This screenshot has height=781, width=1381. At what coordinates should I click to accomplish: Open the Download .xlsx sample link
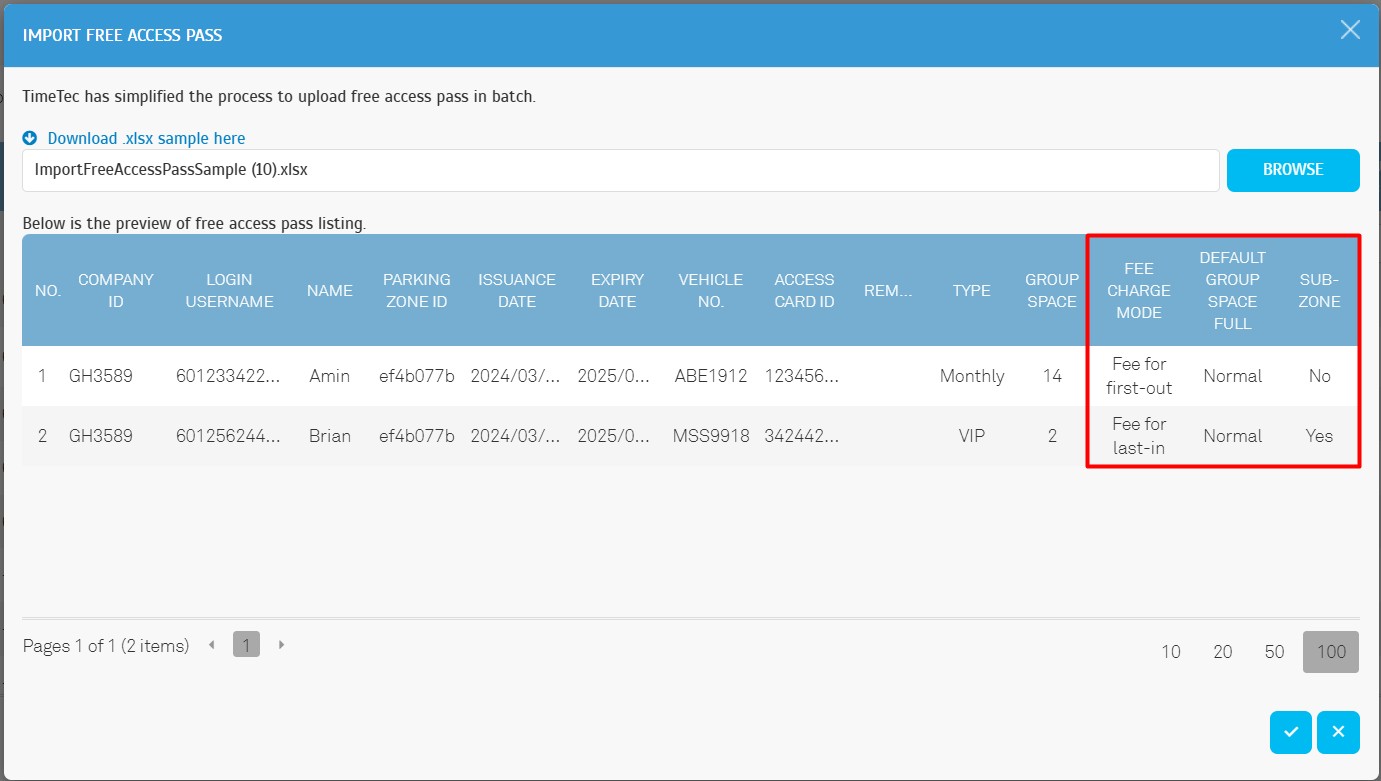(146, 138)
